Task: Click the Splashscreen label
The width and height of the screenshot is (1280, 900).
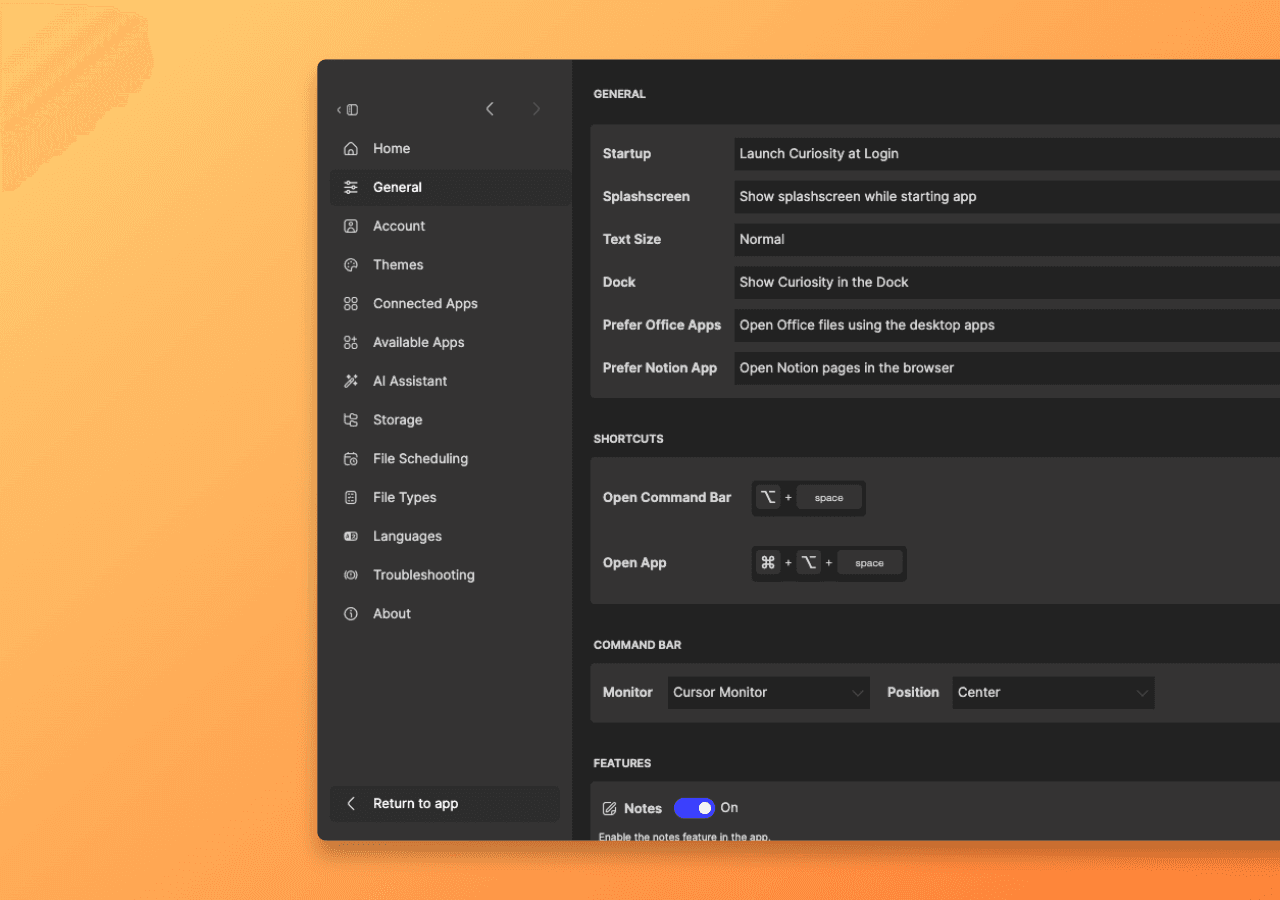Action: [x=646, y=197]
